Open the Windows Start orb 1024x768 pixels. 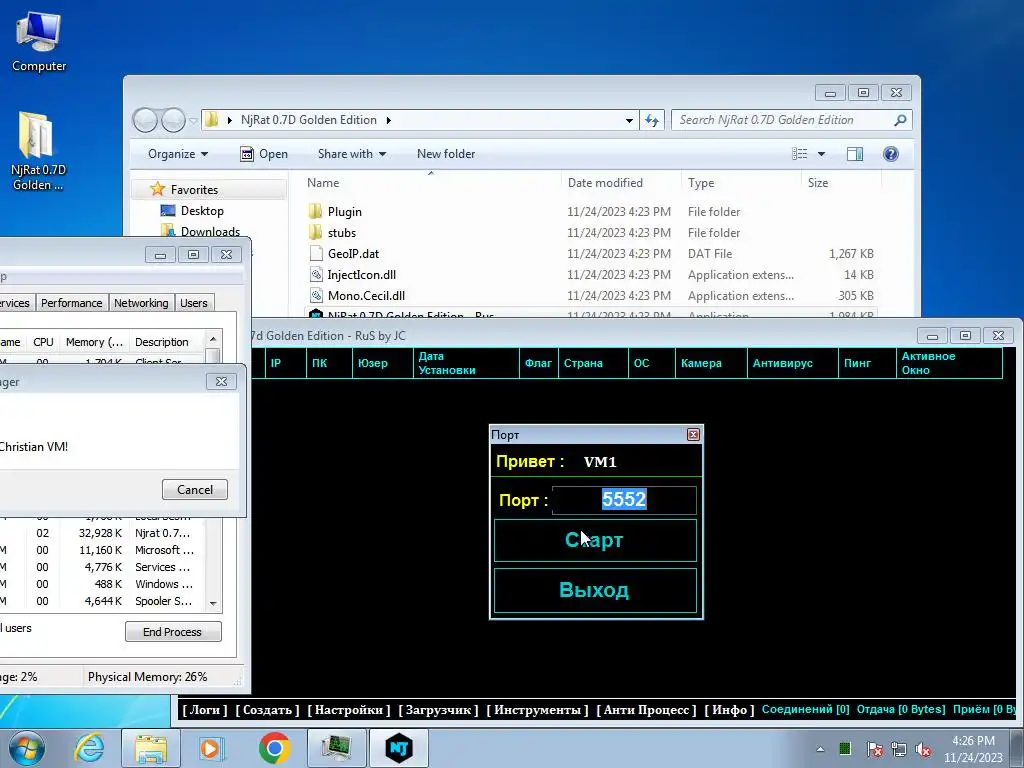point(27,748)
